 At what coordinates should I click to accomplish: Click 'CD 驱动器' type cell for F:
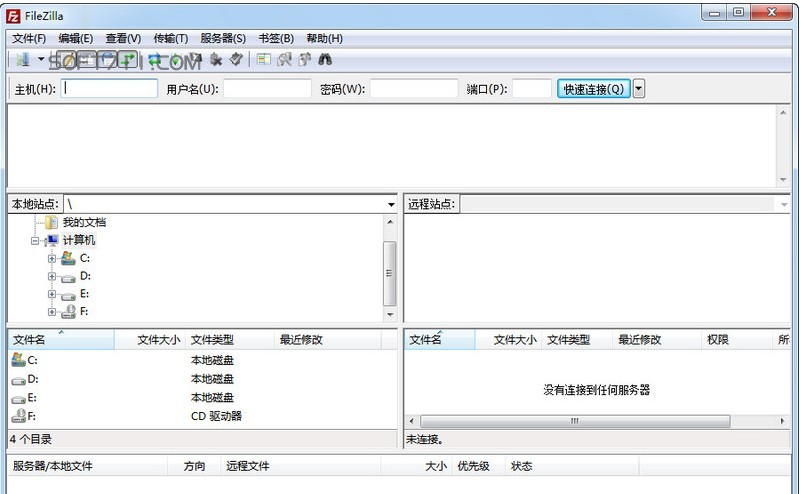[216, 416]
